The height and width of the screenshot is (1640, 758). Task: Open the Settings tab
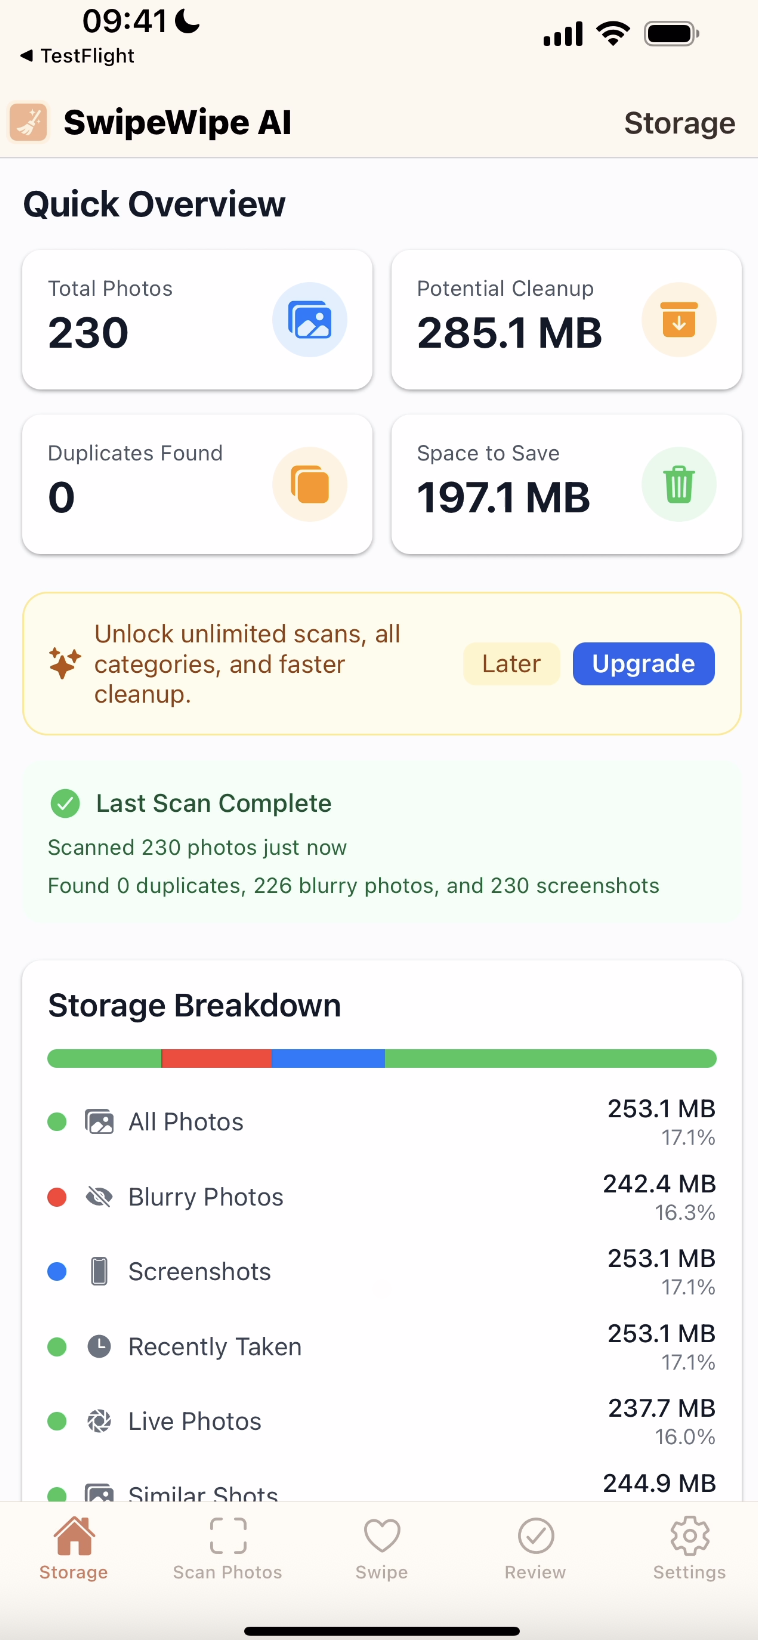click(x=689, y=1548)
